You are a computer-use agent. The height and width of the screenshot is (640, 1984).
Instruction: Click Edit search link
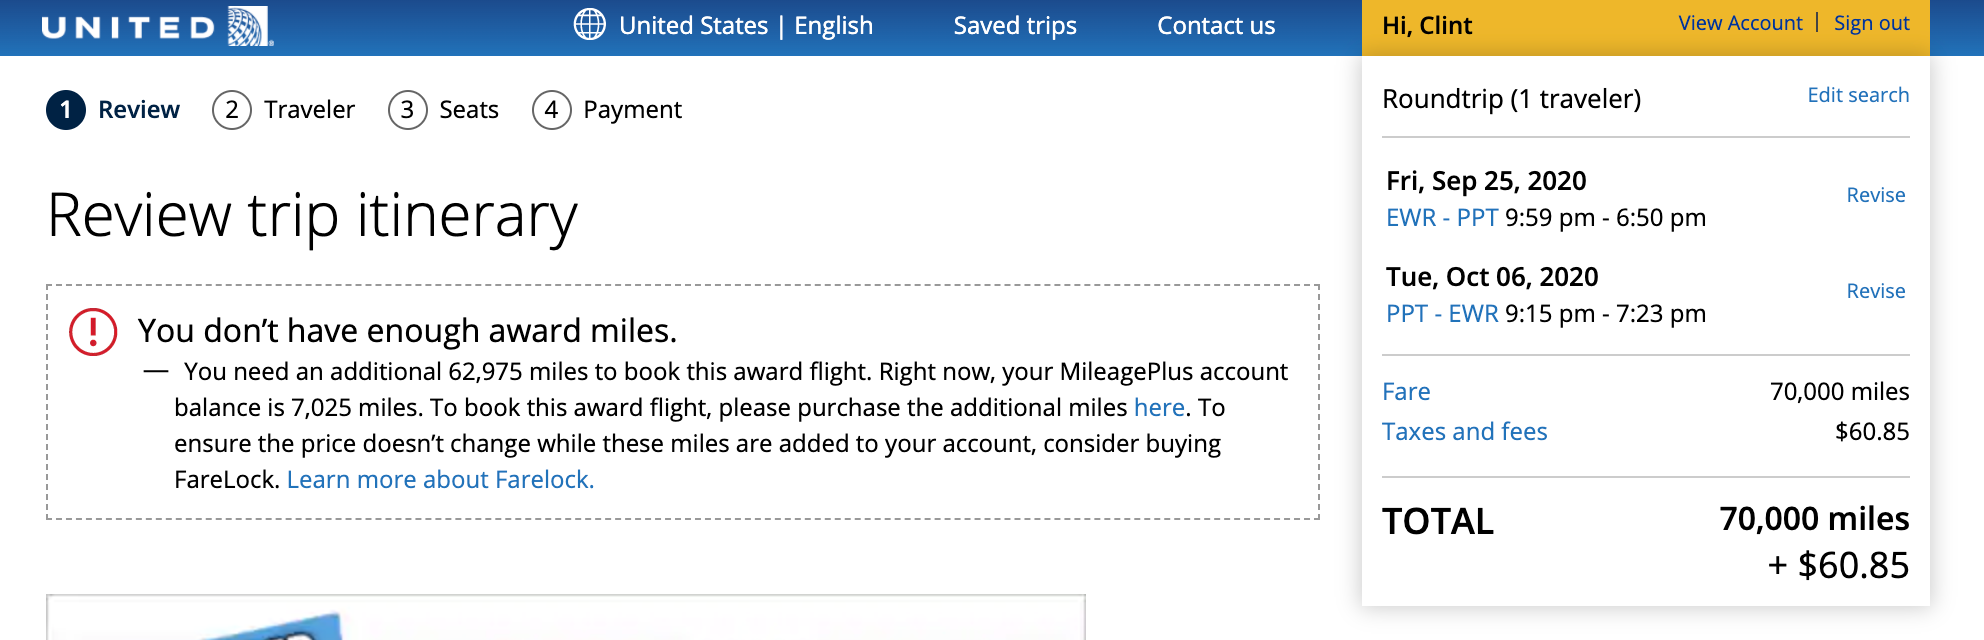point(1857,95)
